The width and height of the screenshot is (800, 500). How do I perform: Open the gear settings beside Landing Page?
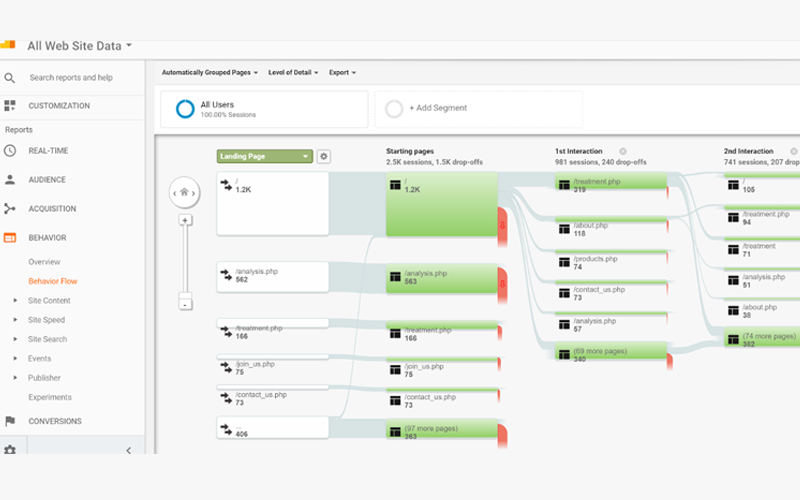tap(323, 156)
